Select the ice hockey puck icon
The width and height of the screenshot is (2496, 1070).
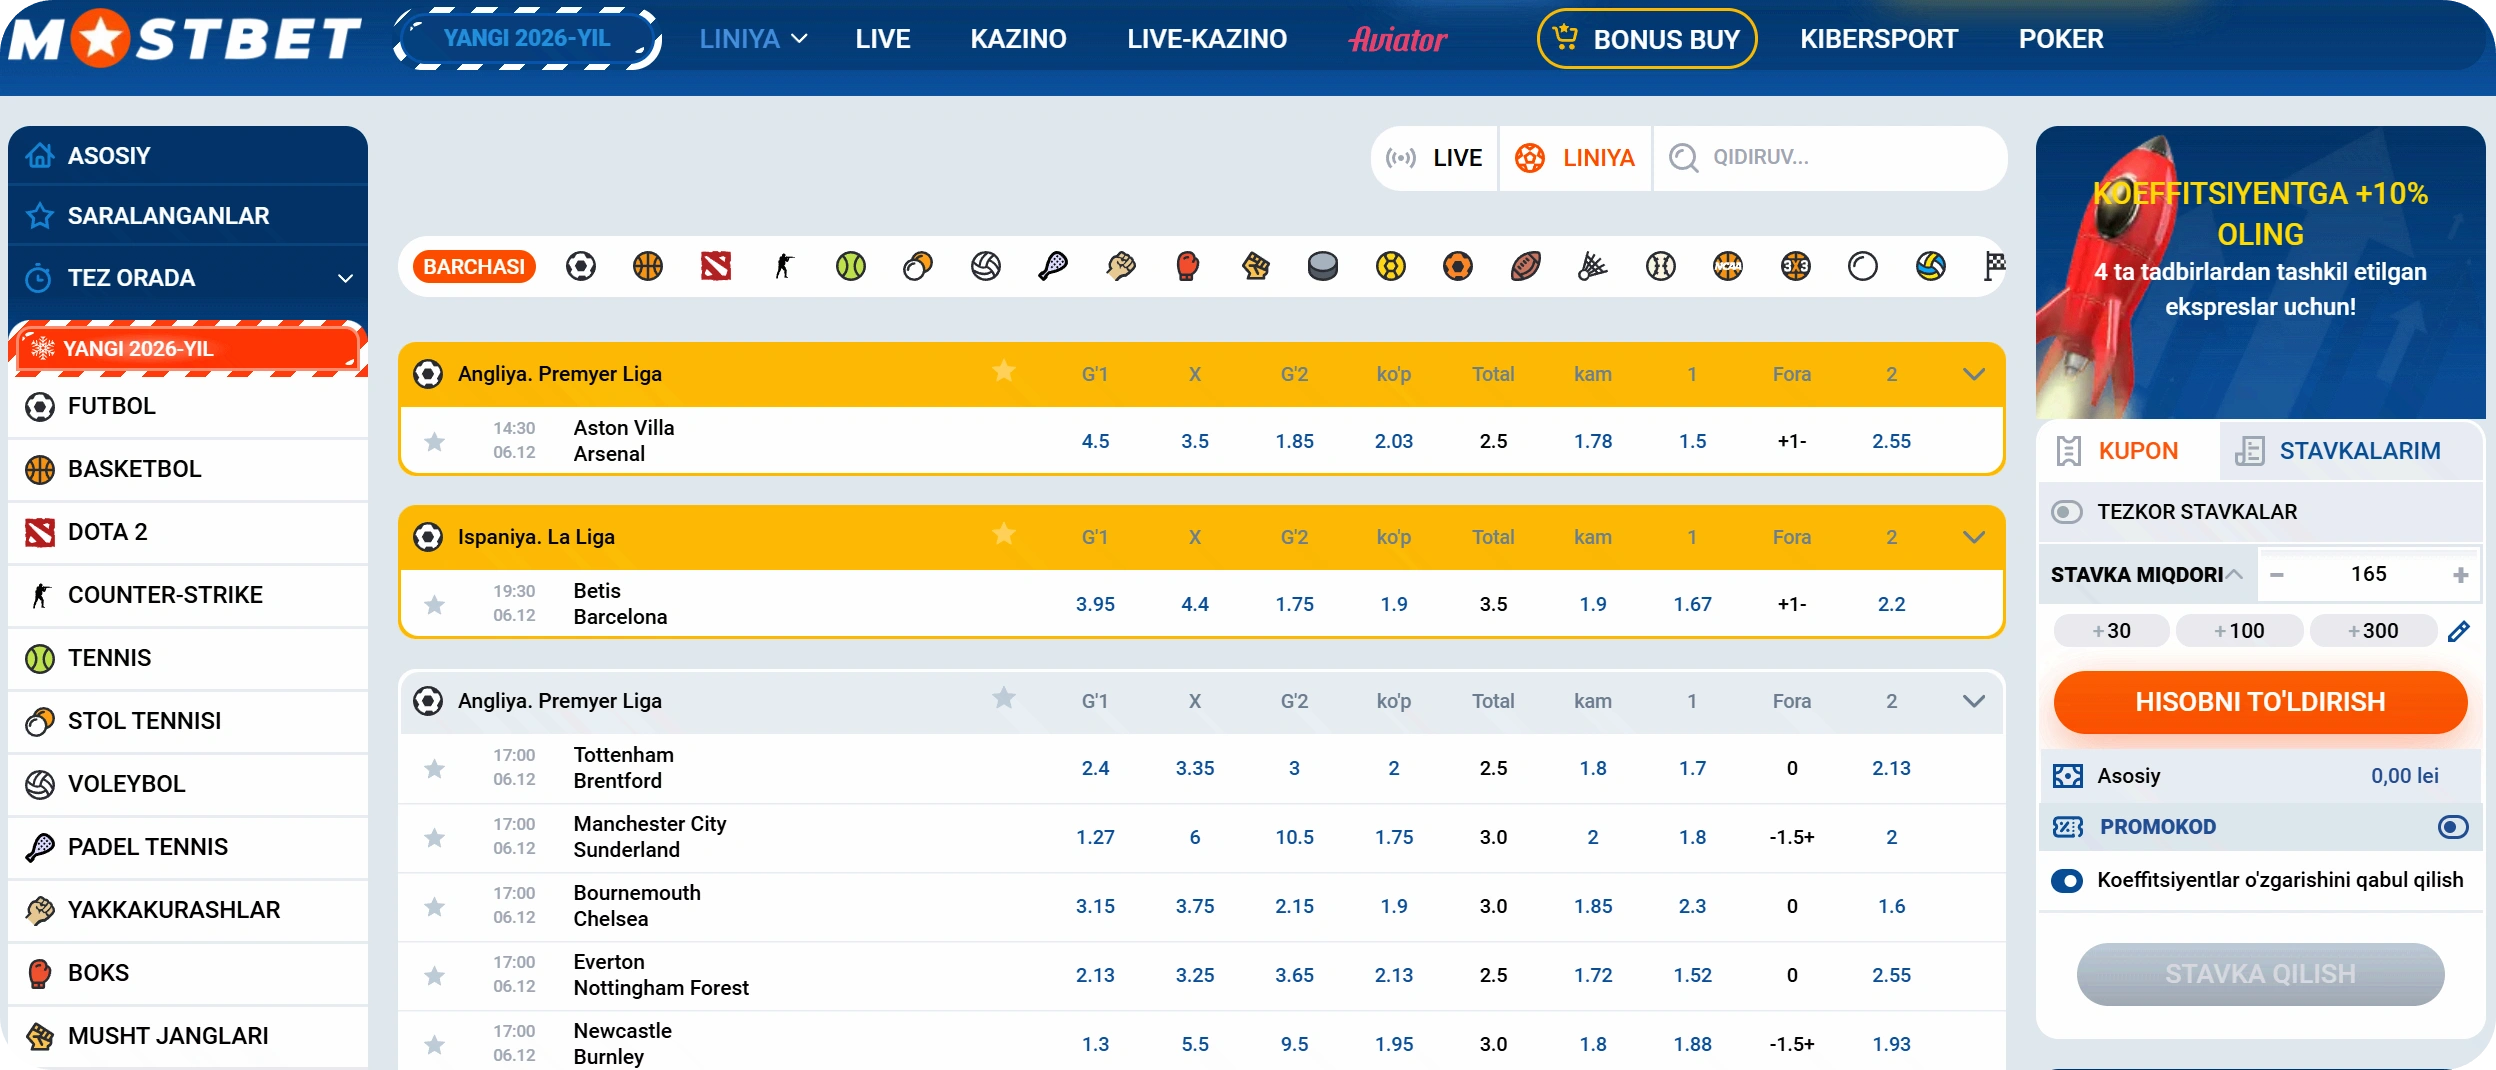[x=1323, y=266]
